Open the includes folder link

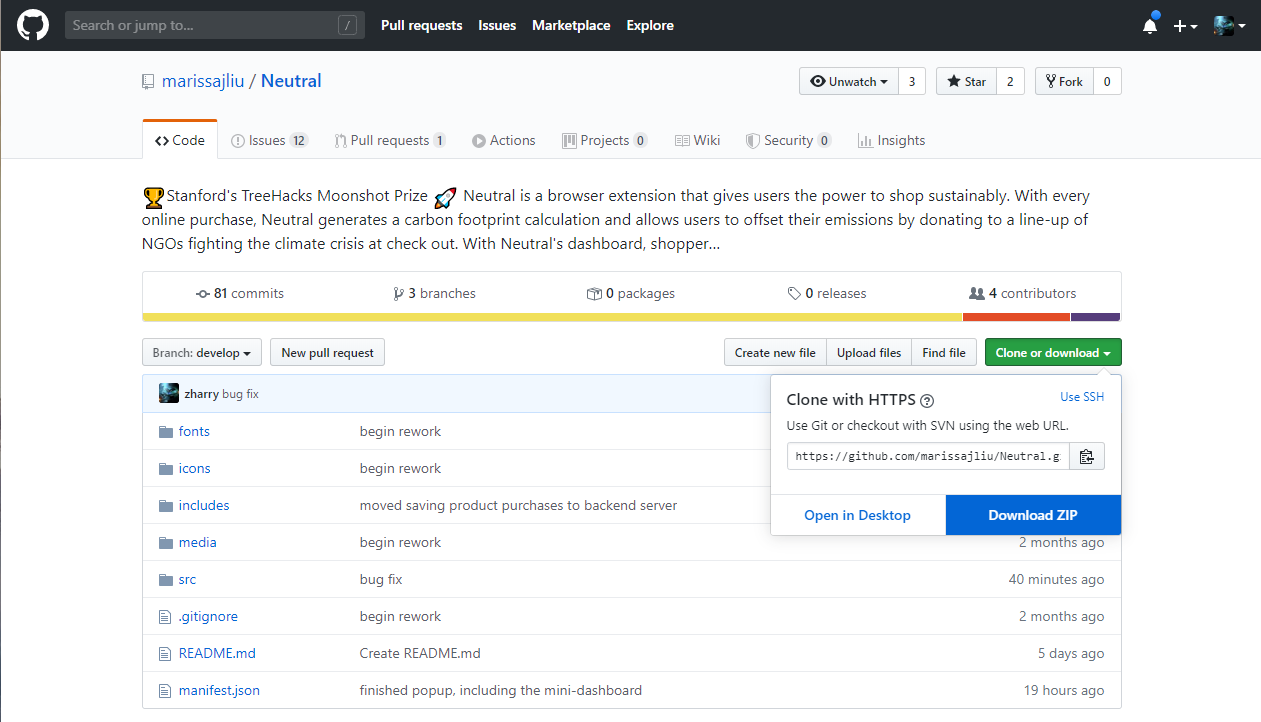point(204,506)
